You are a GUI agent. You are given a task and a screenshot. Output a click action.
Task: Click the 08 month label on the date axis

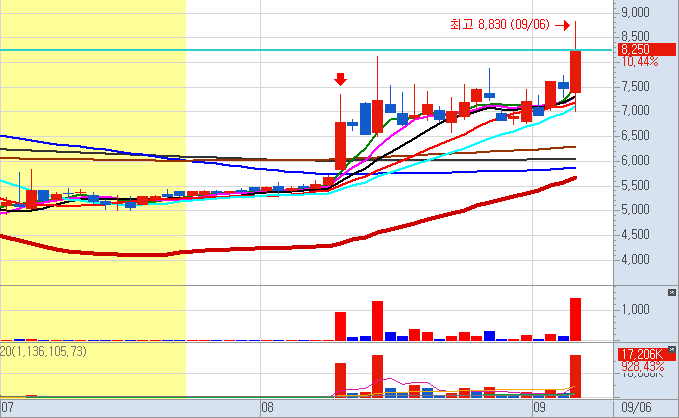click(x=267, y=408)
